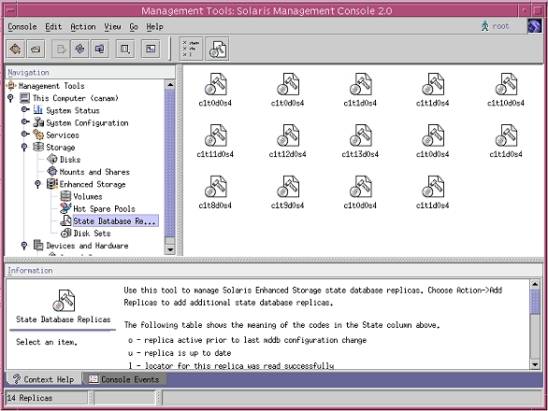Click the Navigation tree scrollbar thumb
The width and height of the screenshot is (548, 411).
click(x=170, y=163)
